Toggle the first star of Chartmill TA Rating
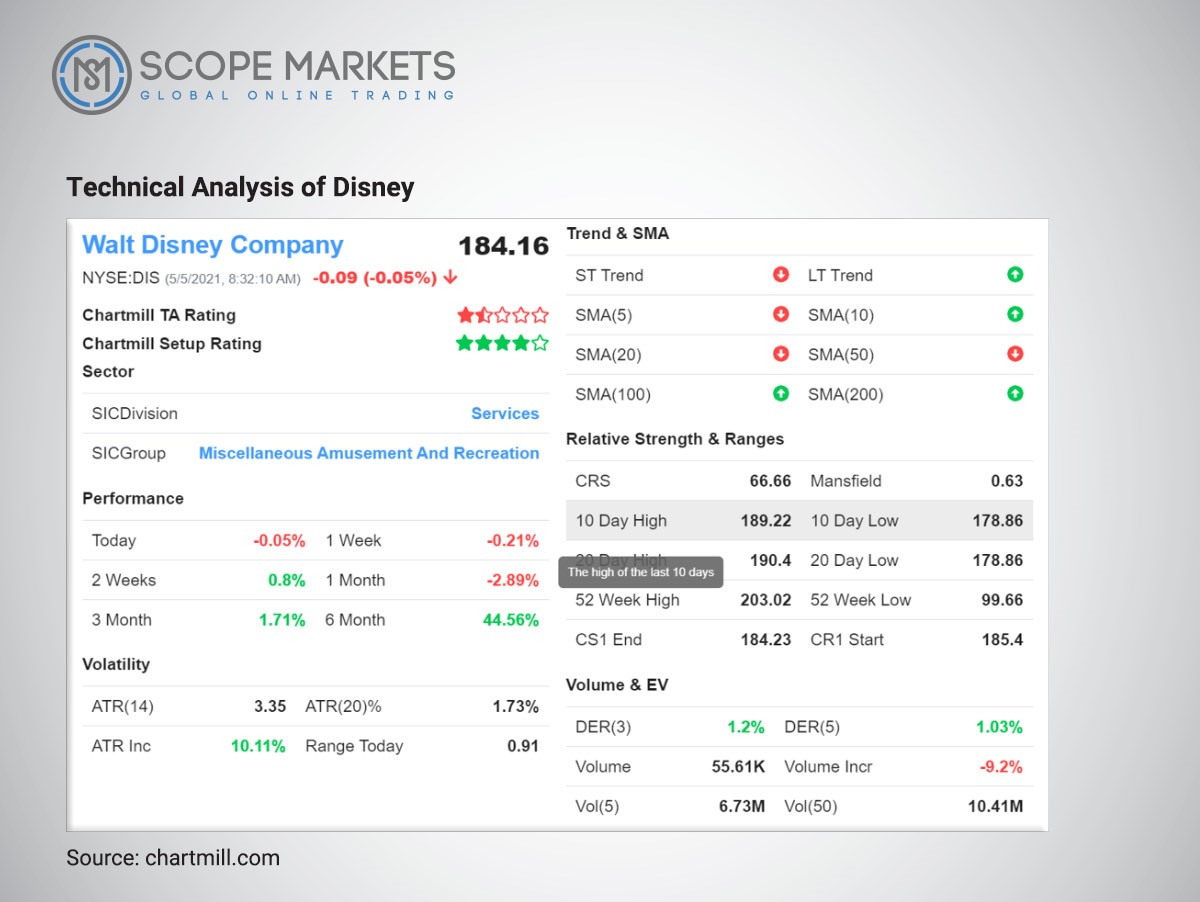 point(464,314)
